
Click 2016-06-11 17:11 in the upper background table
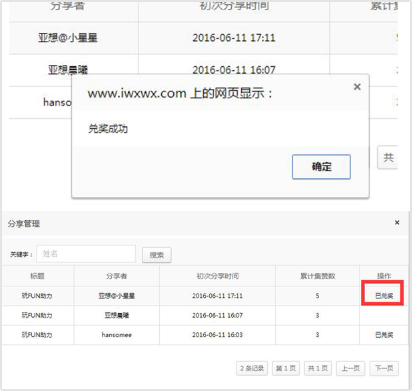tap(234, 38)
